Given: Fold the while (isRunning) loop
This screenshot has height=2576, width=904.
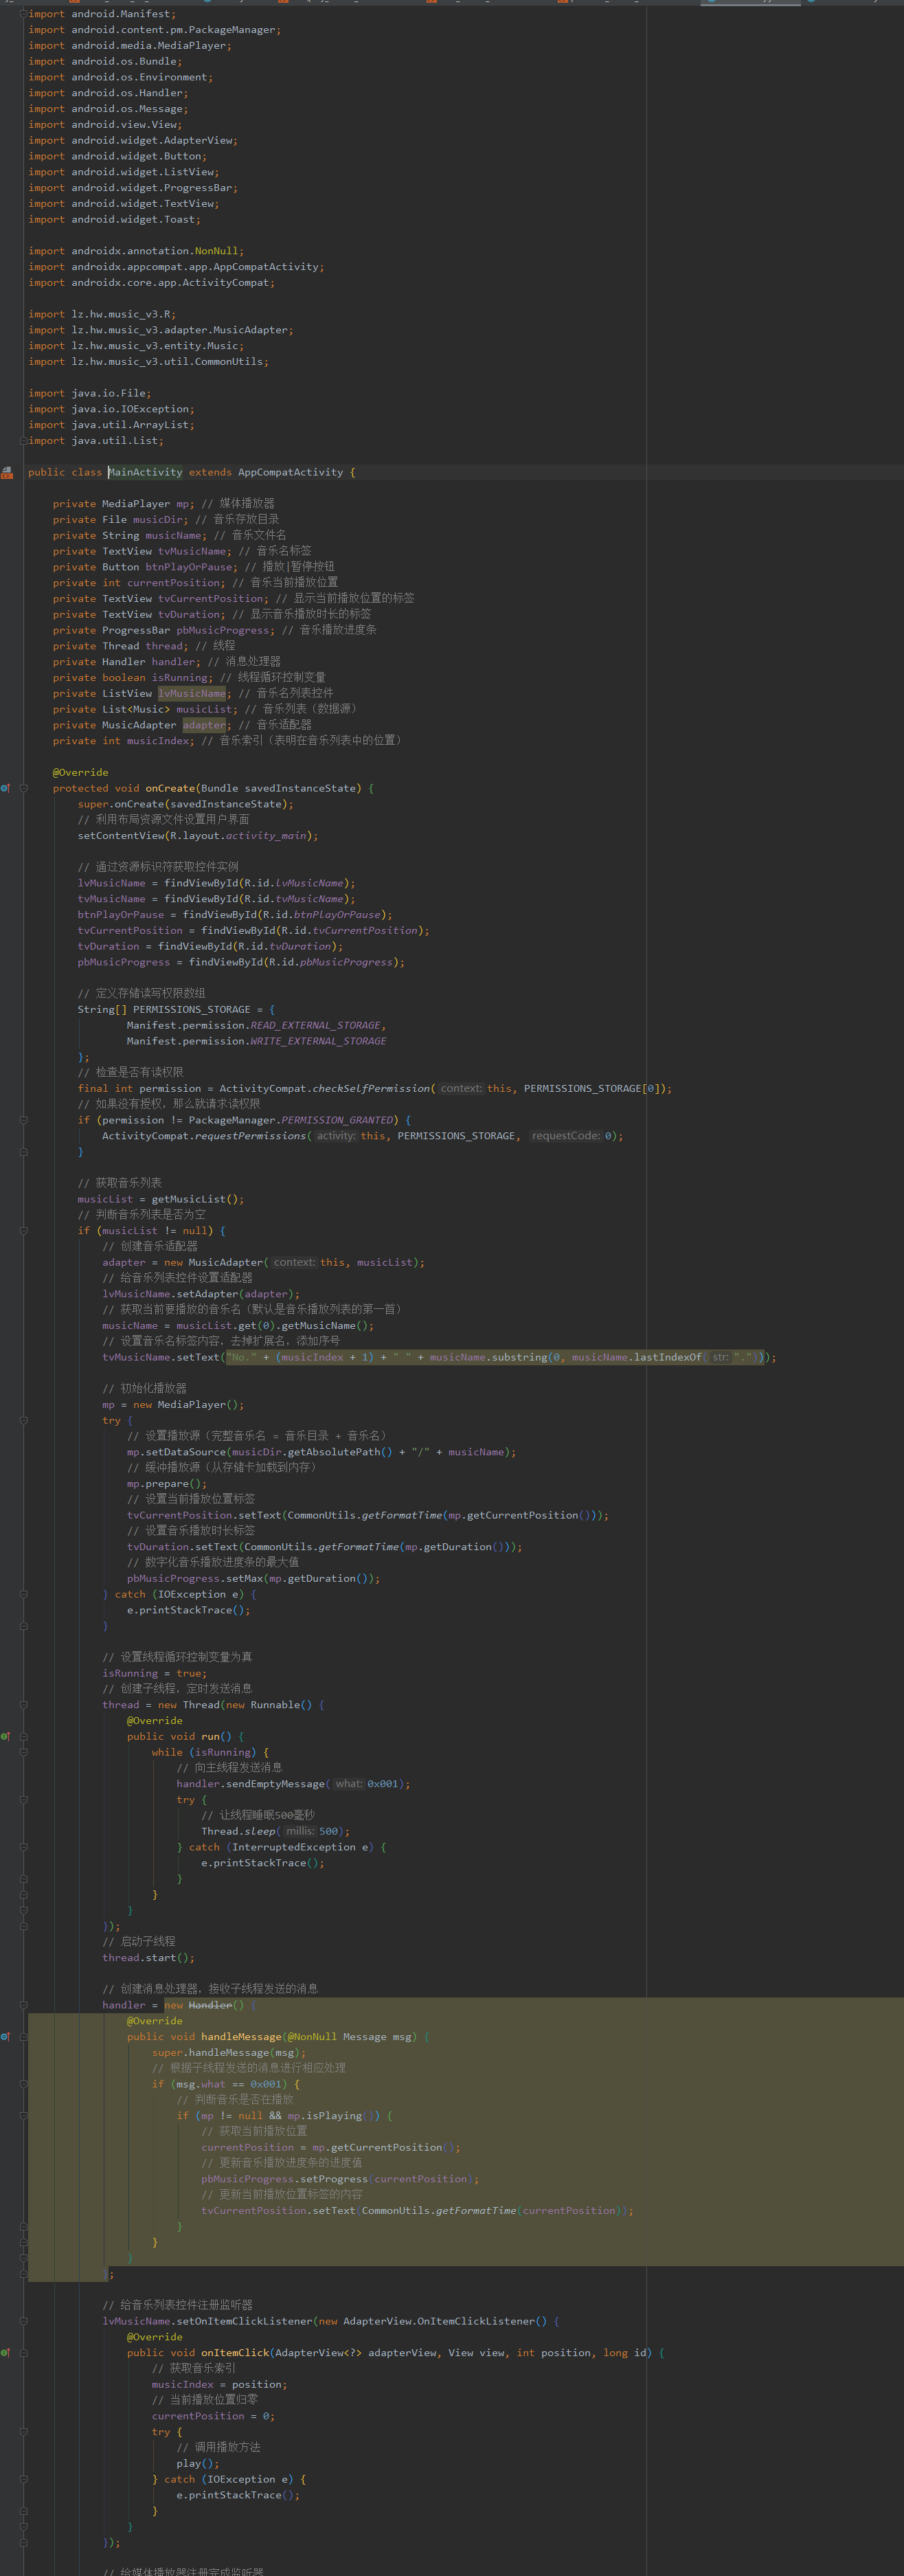Looking at the screenshot, I should (23, 1752).
